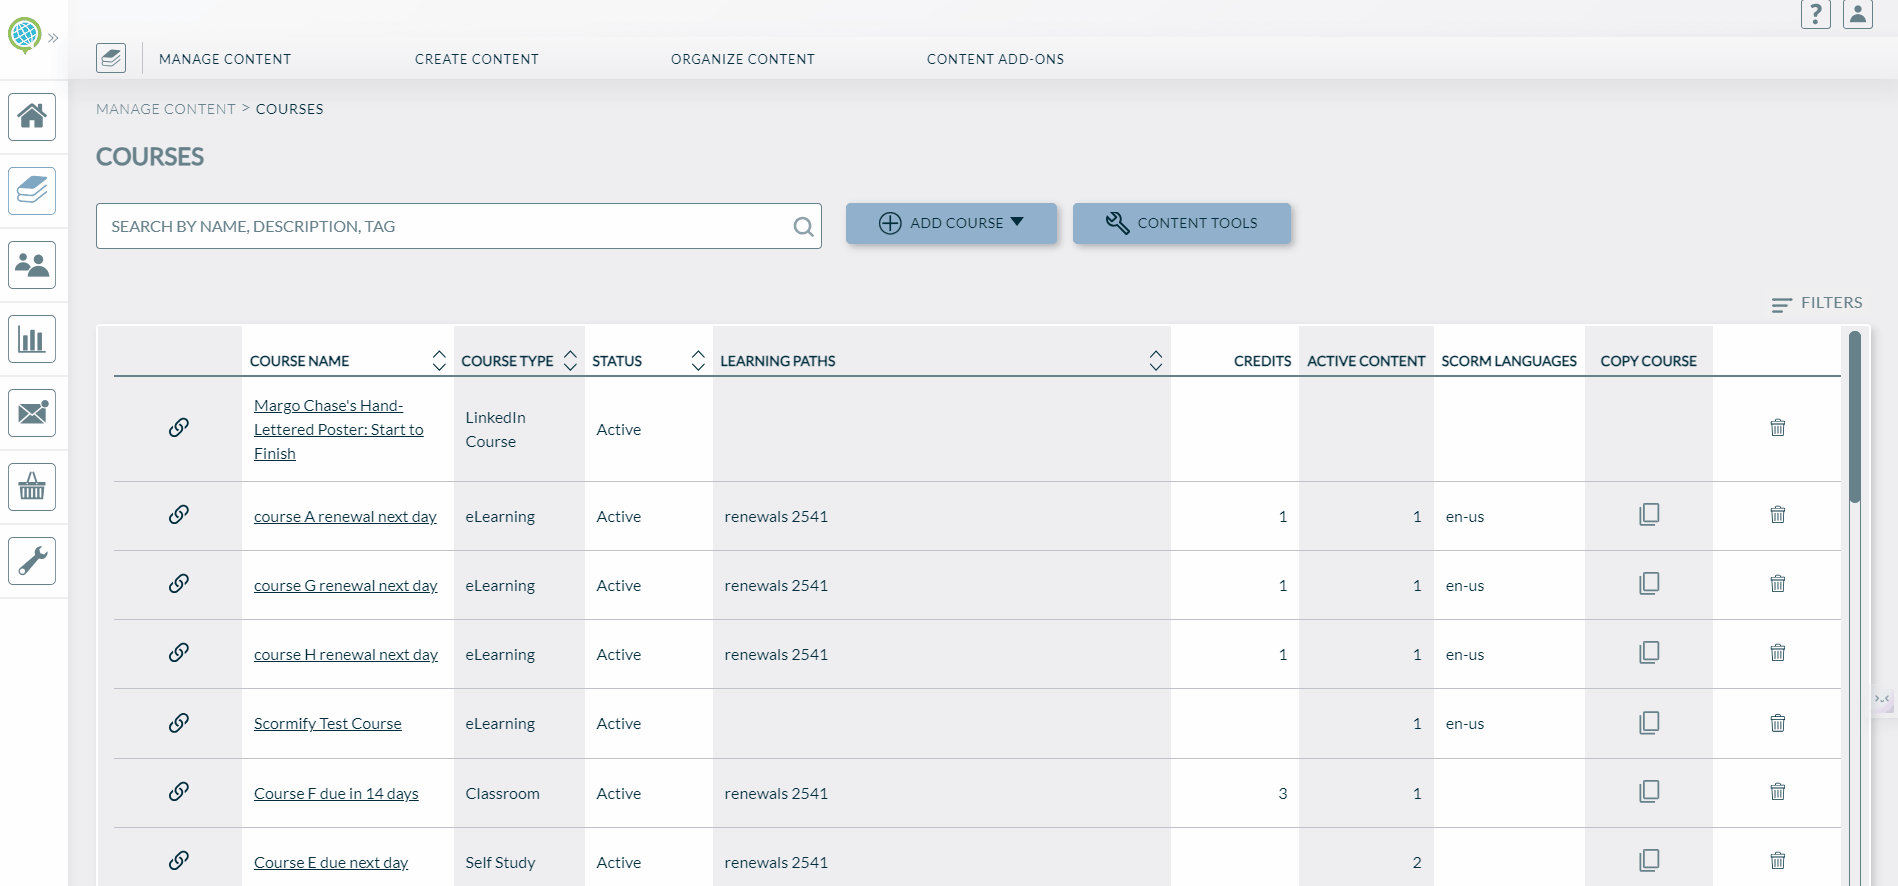
Task: Open the Reports bar chart sidebar icon
Action: 32,339
